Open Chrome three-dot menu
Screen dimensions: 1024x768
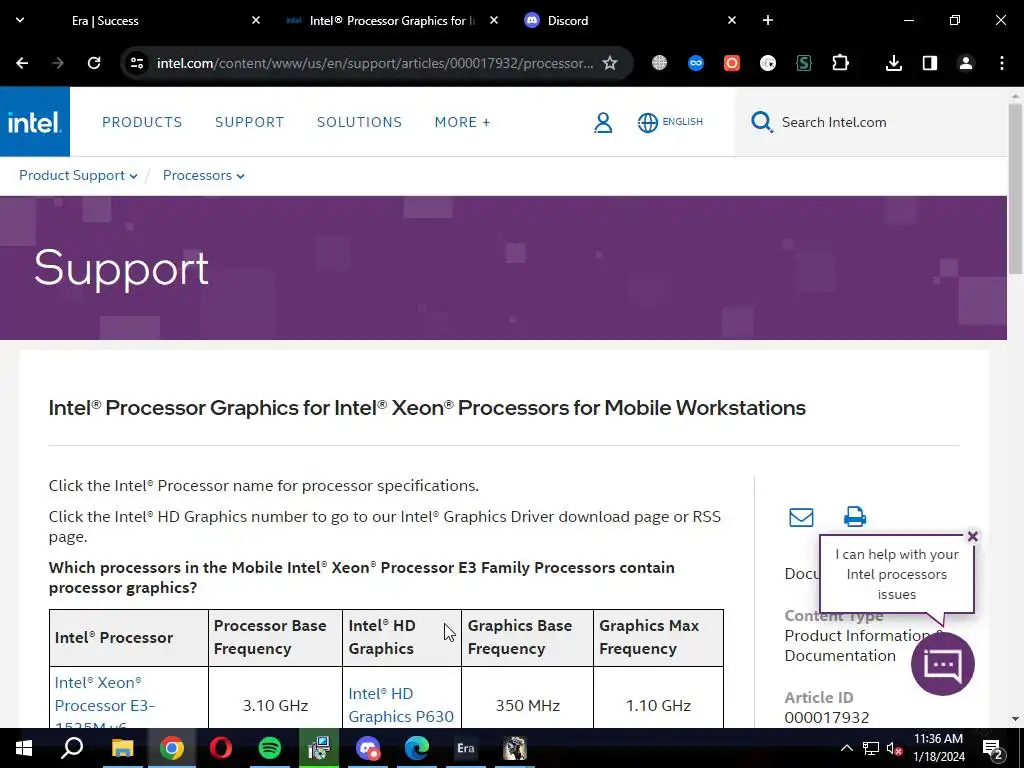point(1002,63)
